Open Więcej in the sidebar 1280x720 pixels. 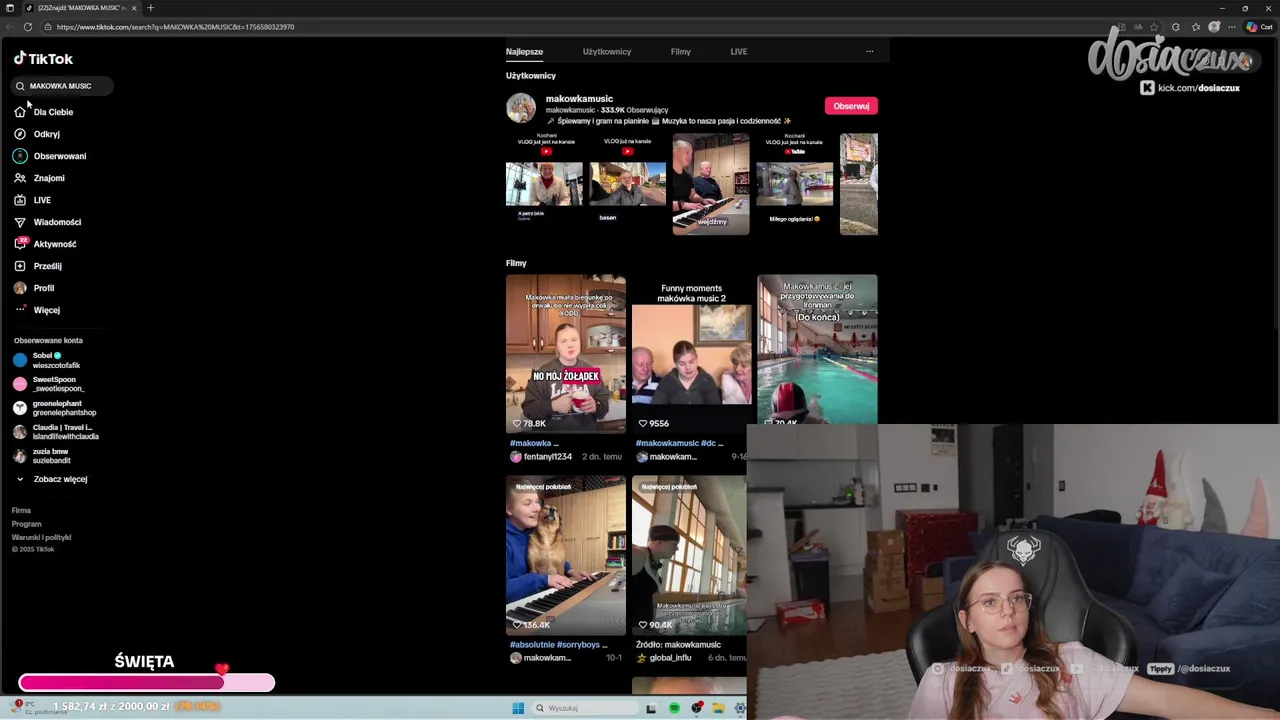(x=37, y=310)
